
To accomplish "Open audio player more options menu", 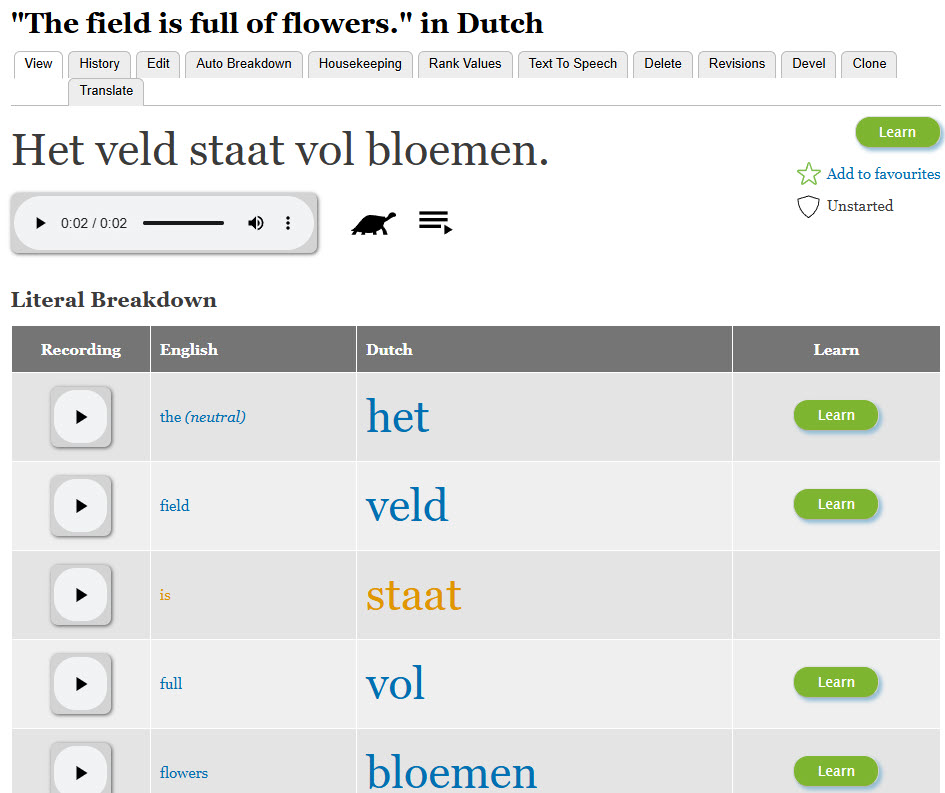I will 288,223.
